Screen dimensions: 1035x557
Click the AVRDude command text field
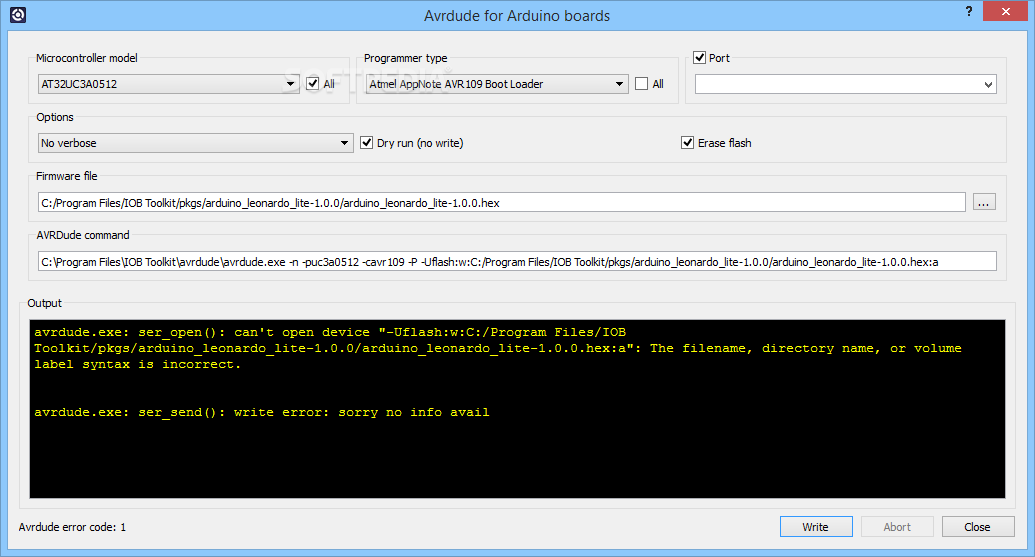point(517,261)
